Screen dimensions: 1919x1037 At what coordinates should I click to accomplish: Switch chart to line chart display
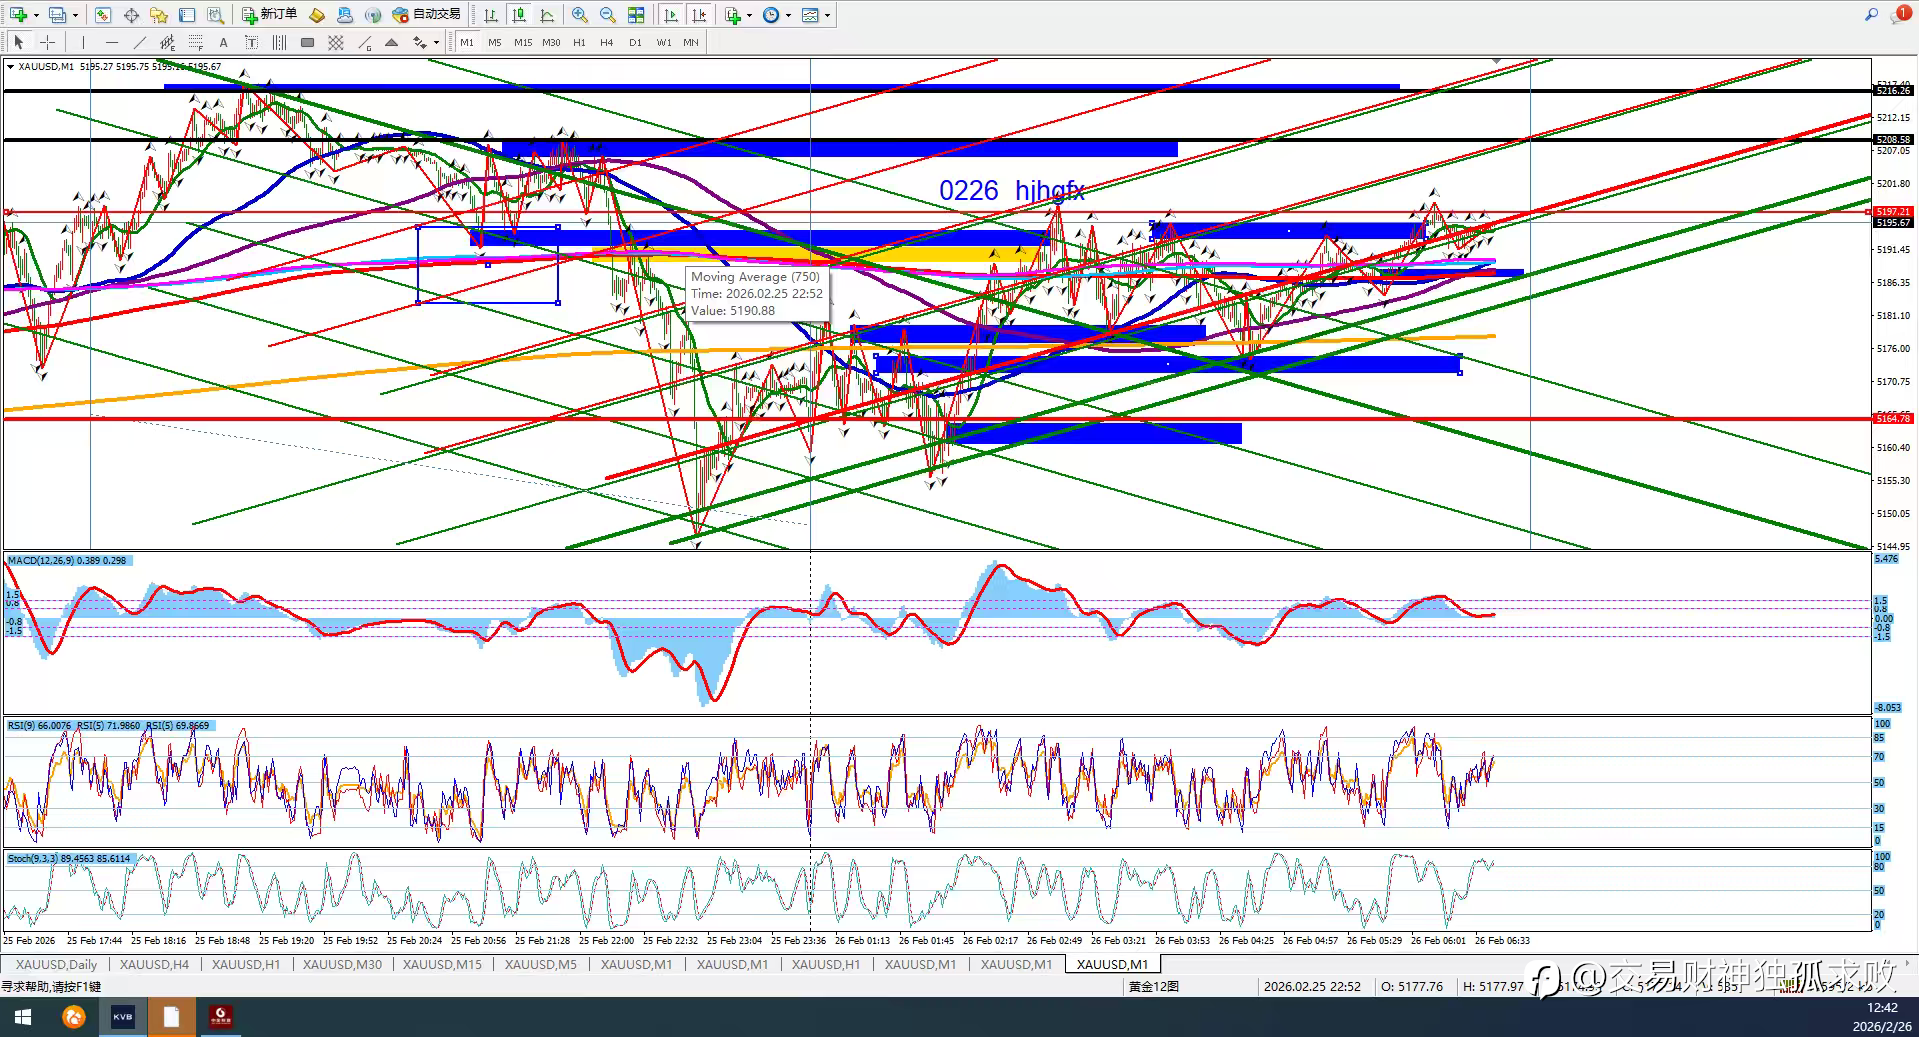click(x=547, y=14)
